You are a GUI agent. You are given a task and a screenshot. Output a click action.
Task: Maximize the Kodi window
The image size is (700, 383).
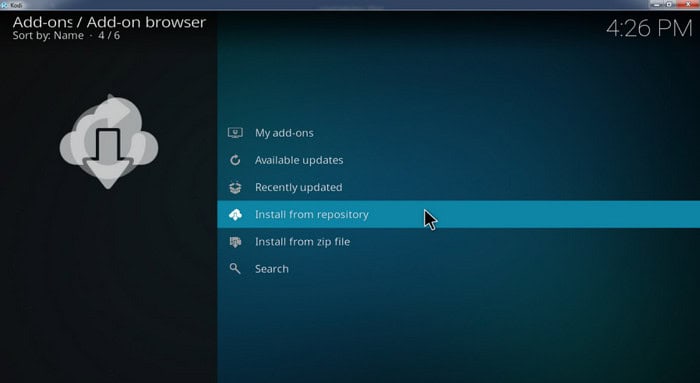[x=670, y=4]
